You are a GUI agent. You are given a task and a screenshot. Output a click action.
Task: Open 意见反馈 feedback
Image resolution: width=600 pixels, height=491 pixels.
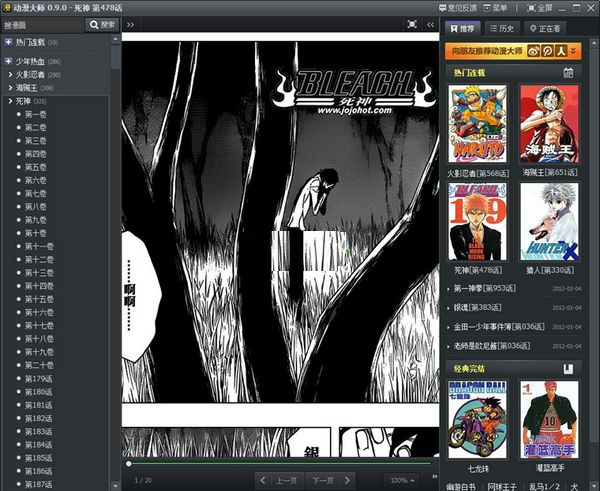click(x=458, y=8)
